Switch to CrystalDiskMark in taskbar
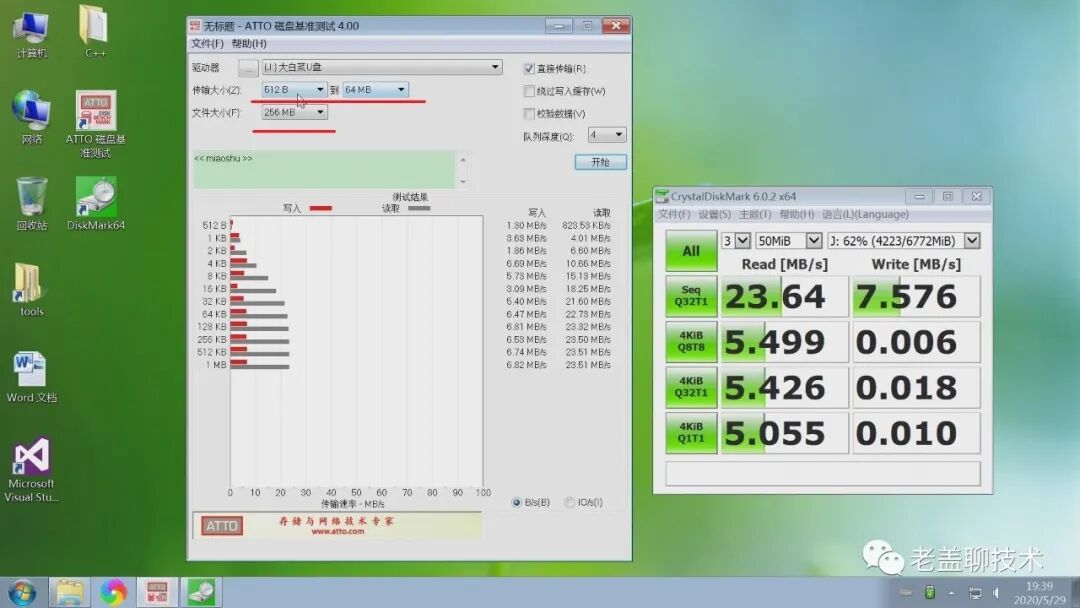The width and height of the screenshot is (1080, 608). pyautogui.click(x=200, y=592)
